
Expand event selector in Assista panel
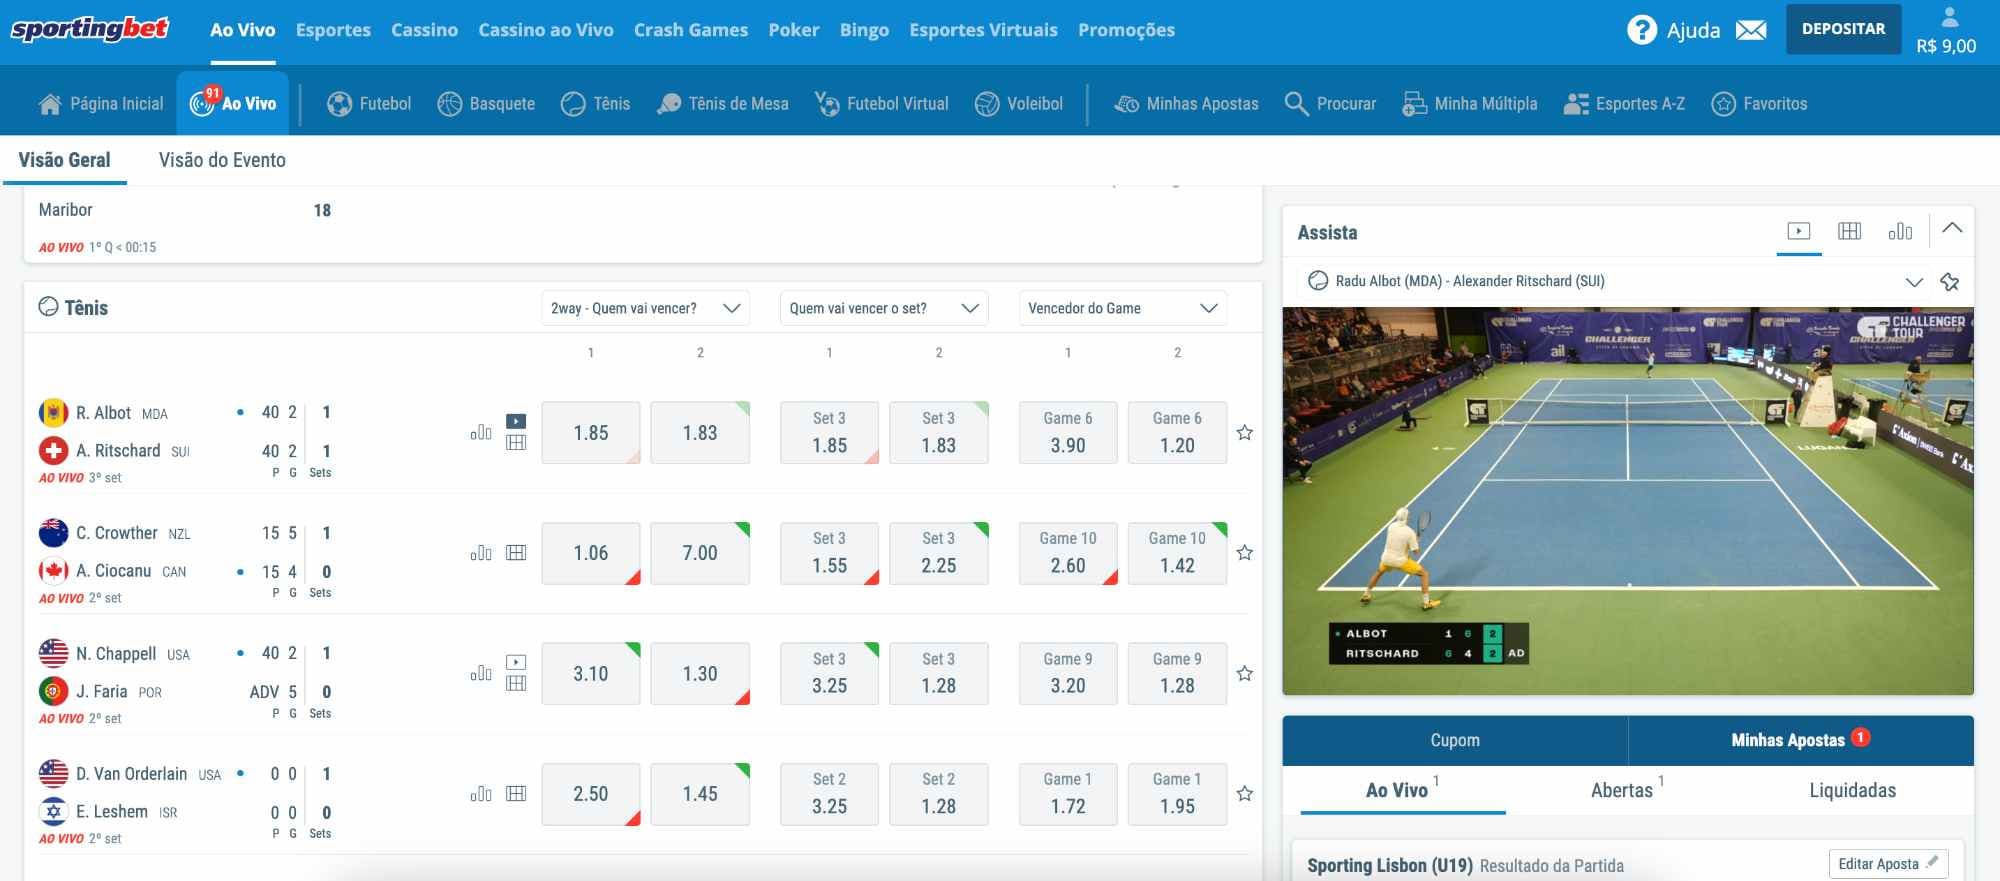point(1914,282)
